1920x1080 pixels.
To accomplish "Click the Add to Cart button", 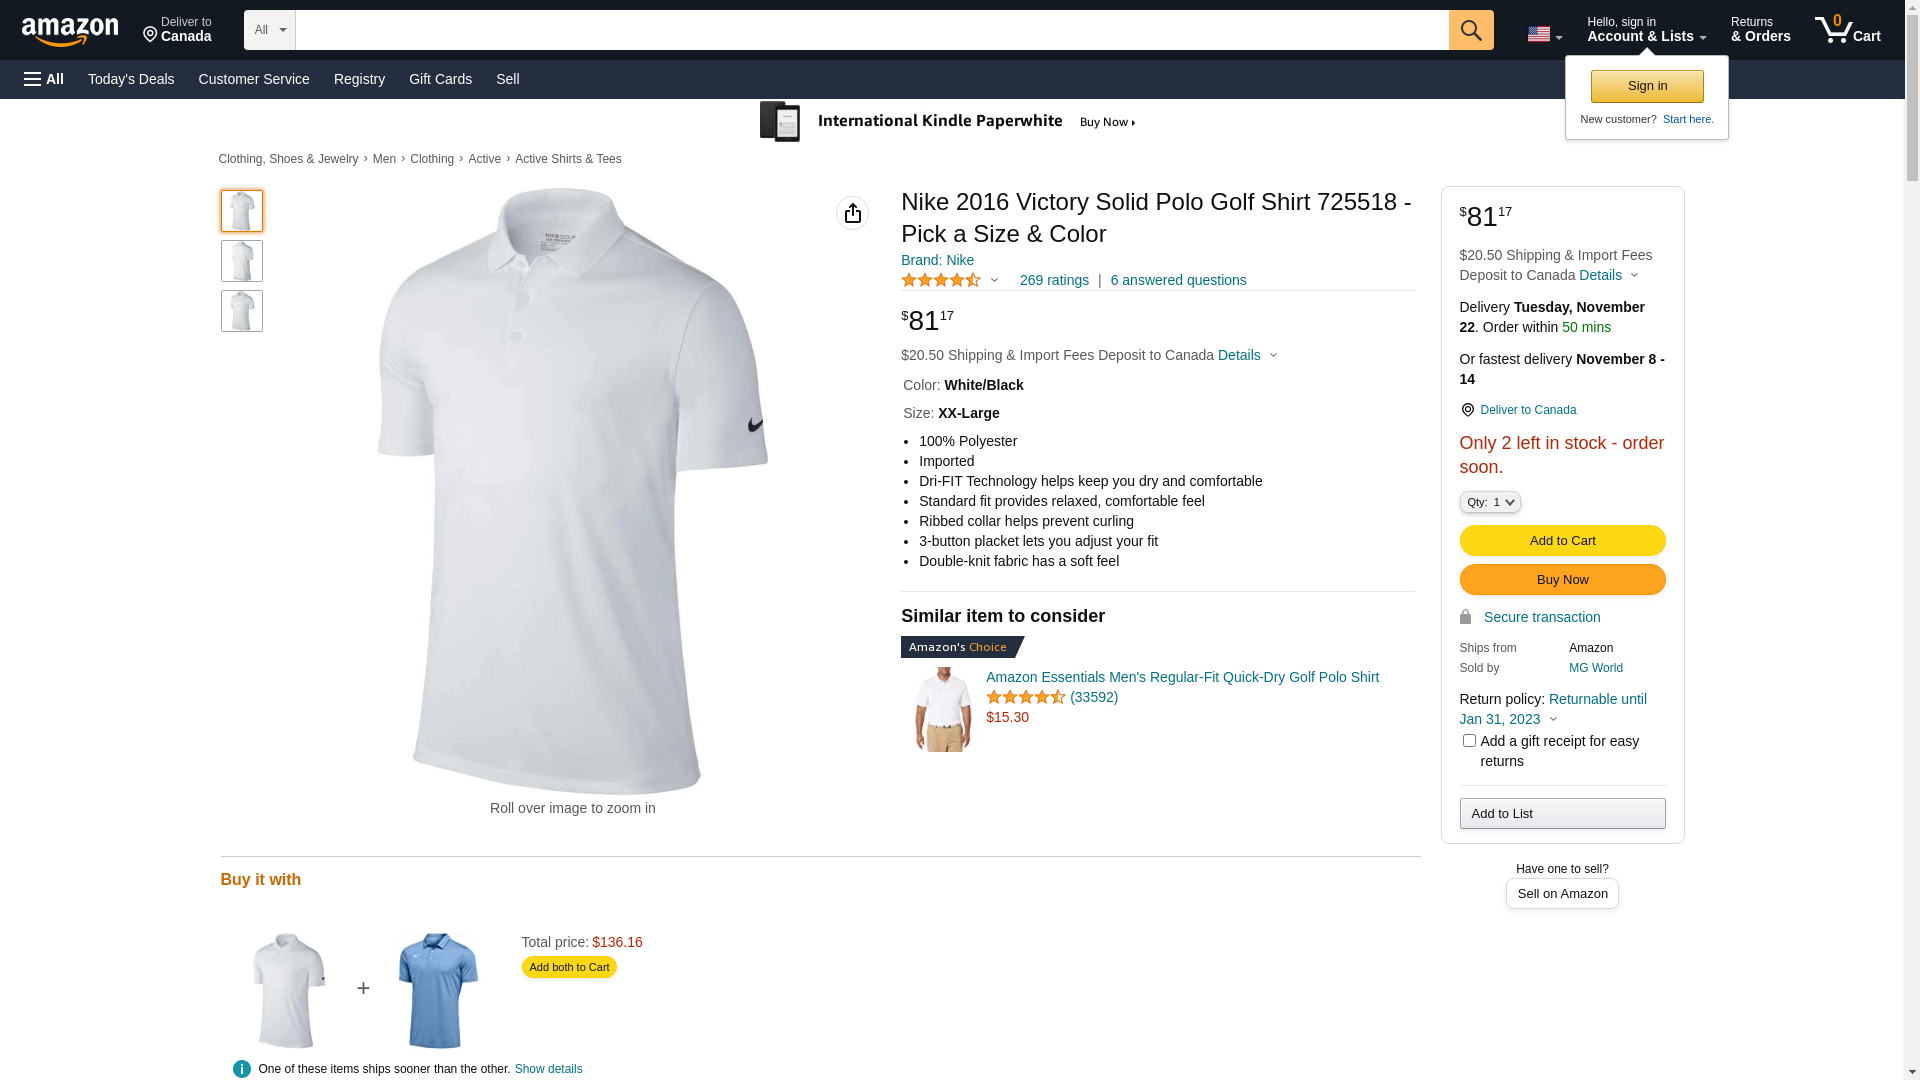I will pyautogui.click(x=1562, y=541).
